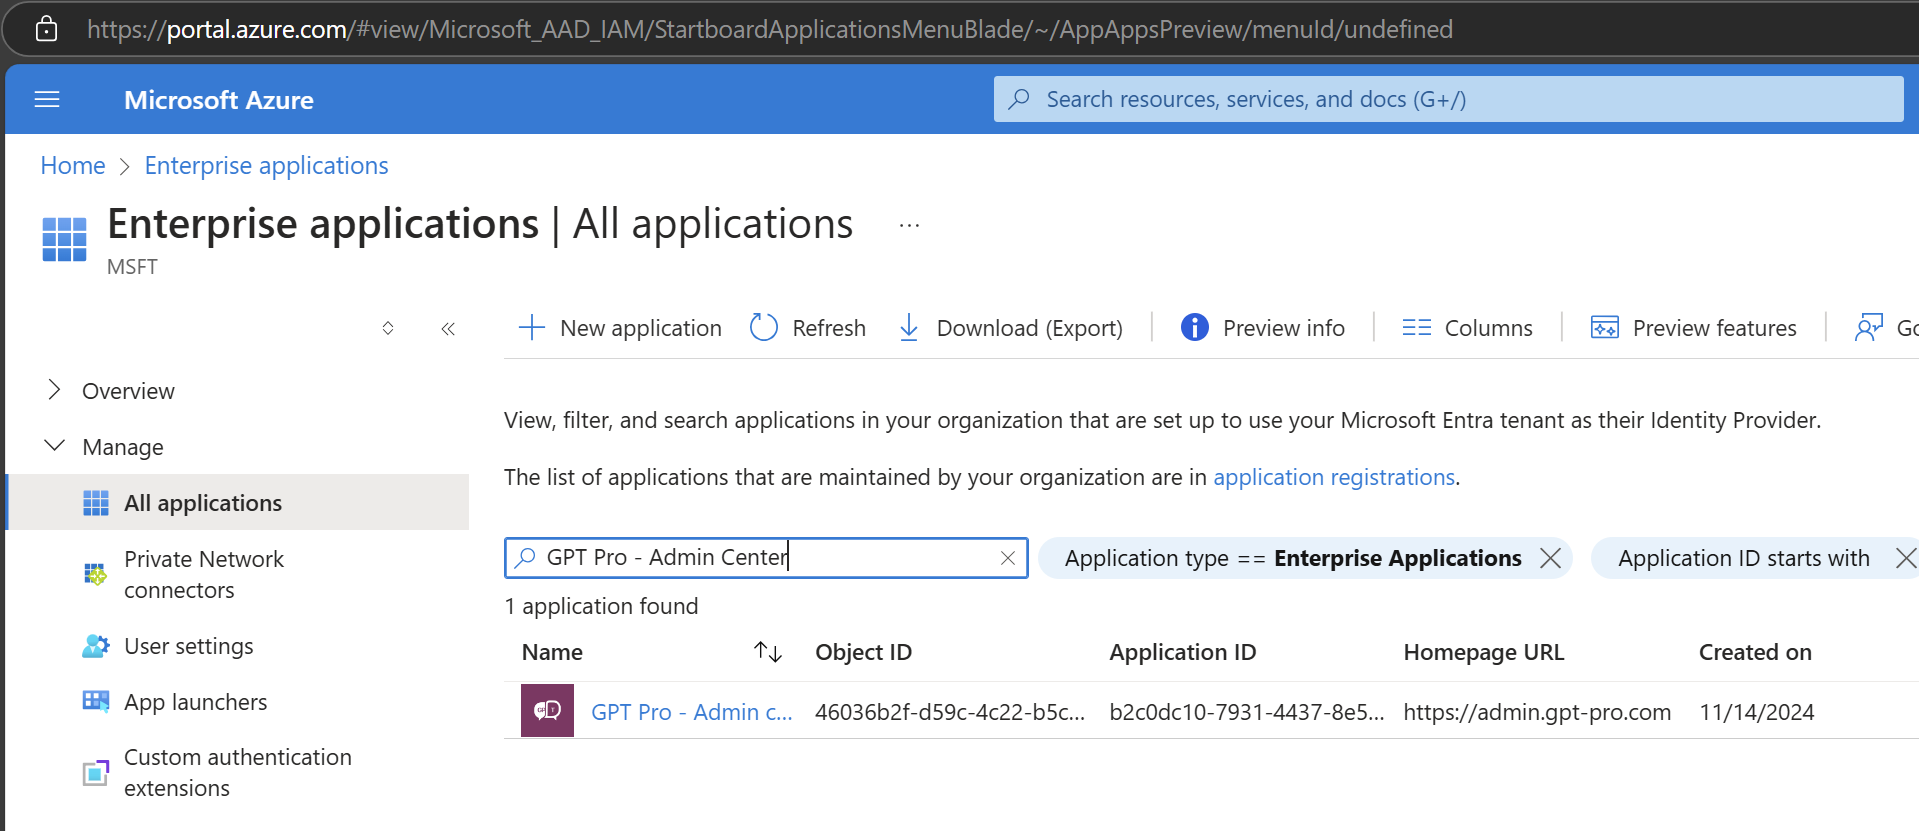The image size is (1919, 831).
Task: Collapse the left sidebar menu
Action: tap(448, 329)
